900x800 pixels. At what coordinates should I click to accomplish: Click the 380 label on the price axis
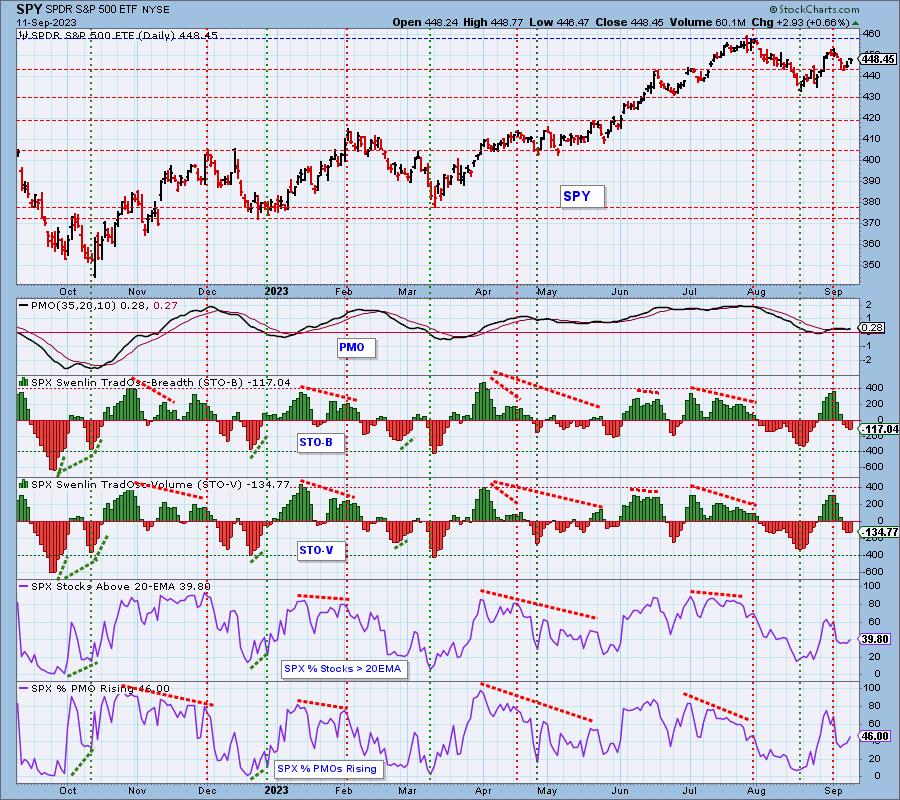pos(872,202)
